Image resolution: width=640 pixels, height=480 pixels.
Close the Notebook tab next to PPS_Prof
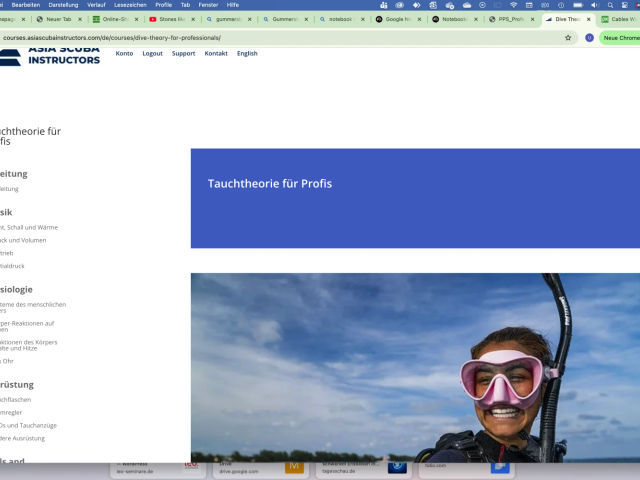pos(476,19)
